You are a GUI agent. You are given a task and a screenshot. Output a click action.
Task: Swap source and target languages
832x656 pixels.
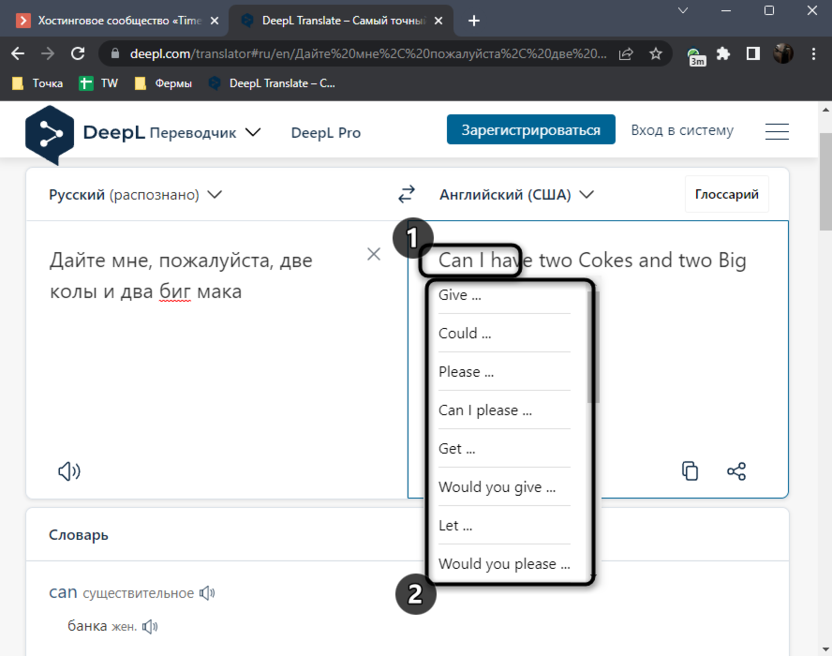pyautogui.click(x=406, y=194)
